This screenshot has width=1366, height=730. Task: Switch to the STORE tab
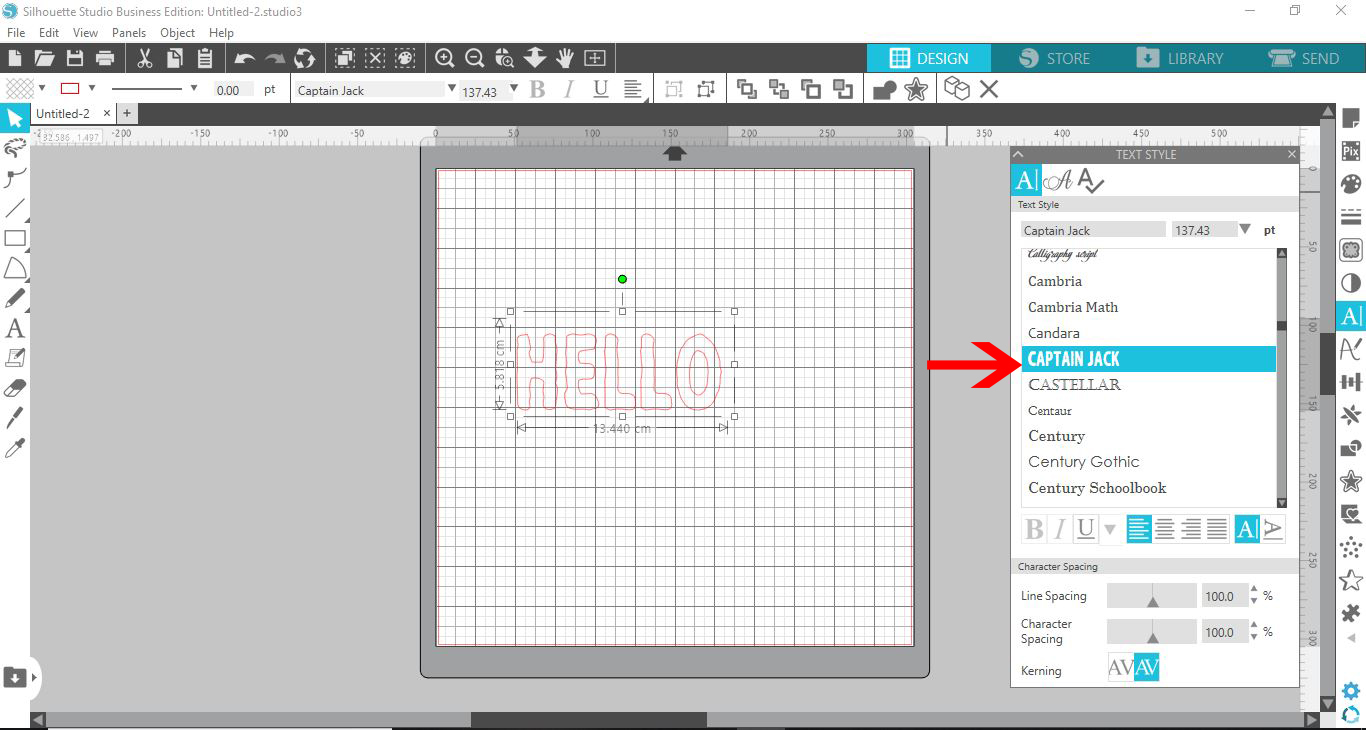(1055, 58)
